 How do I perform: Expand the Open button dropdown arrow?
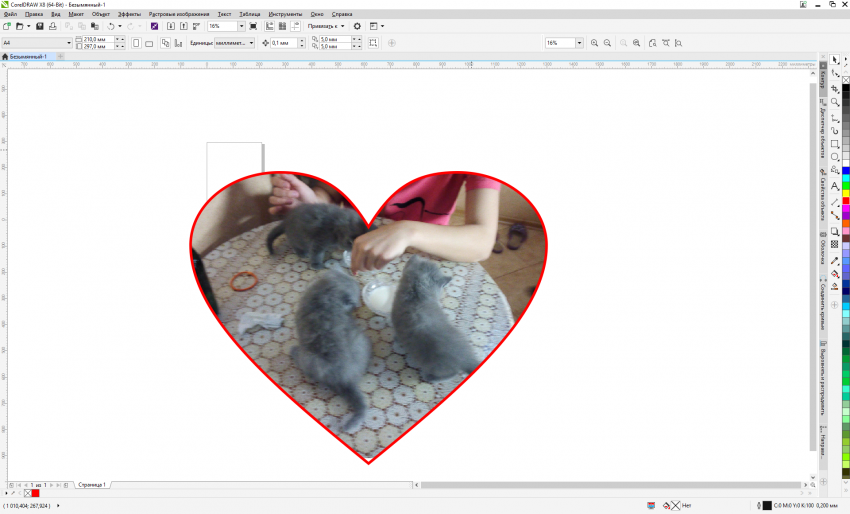pyautogui.click(x=29, y=26)
